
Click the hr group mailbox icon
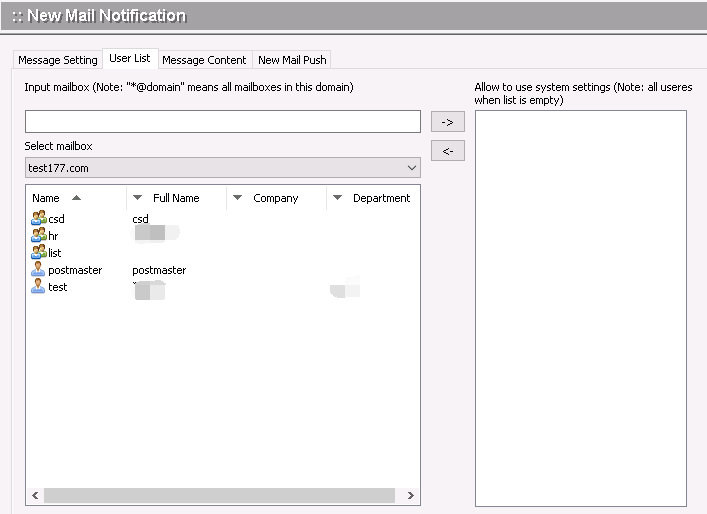pos(39,235)
